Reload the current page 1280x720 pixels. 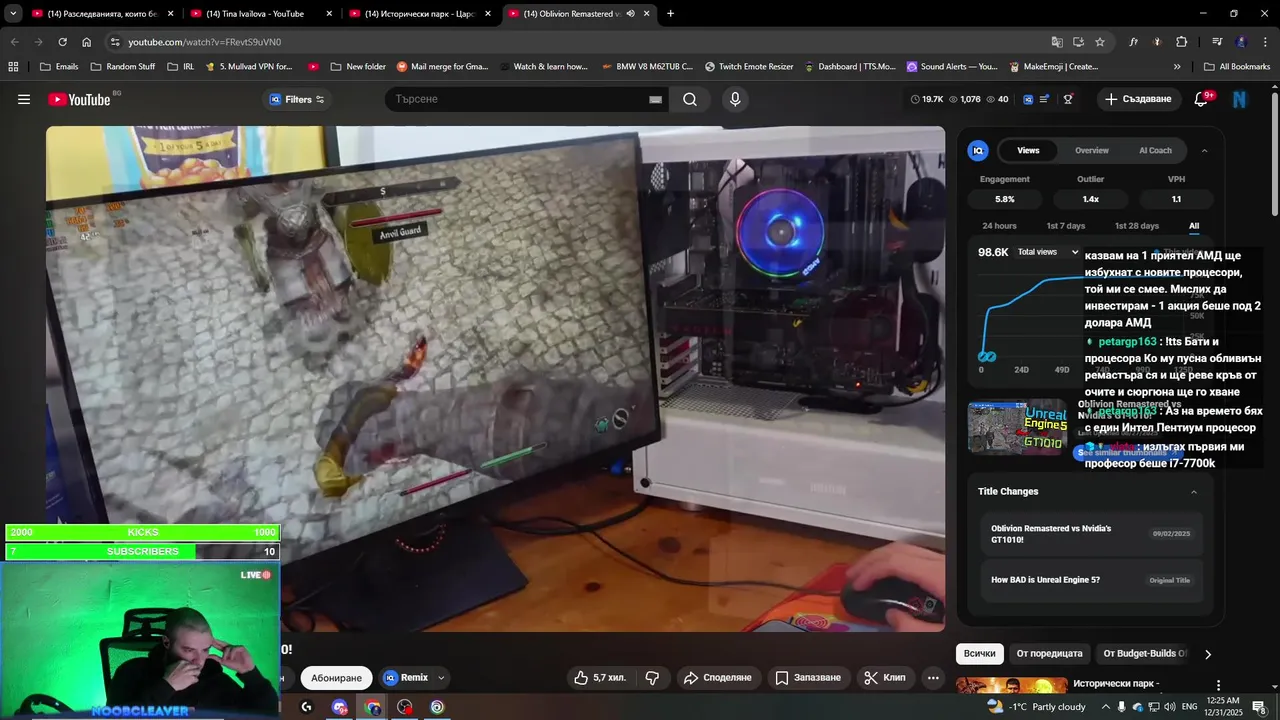pyautogui.click(x=62, y=42)
